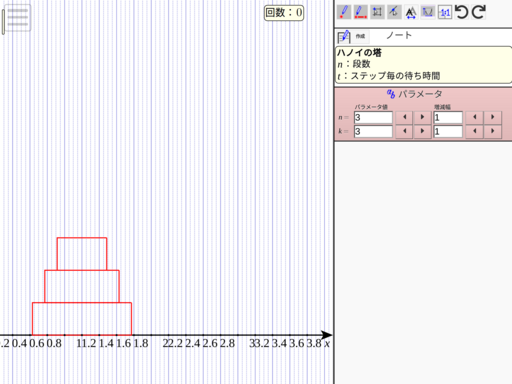The height and width of the screenshot is (384, 512).
Task: Select the point-on-line tool
Action: click(x=394, y=12)
